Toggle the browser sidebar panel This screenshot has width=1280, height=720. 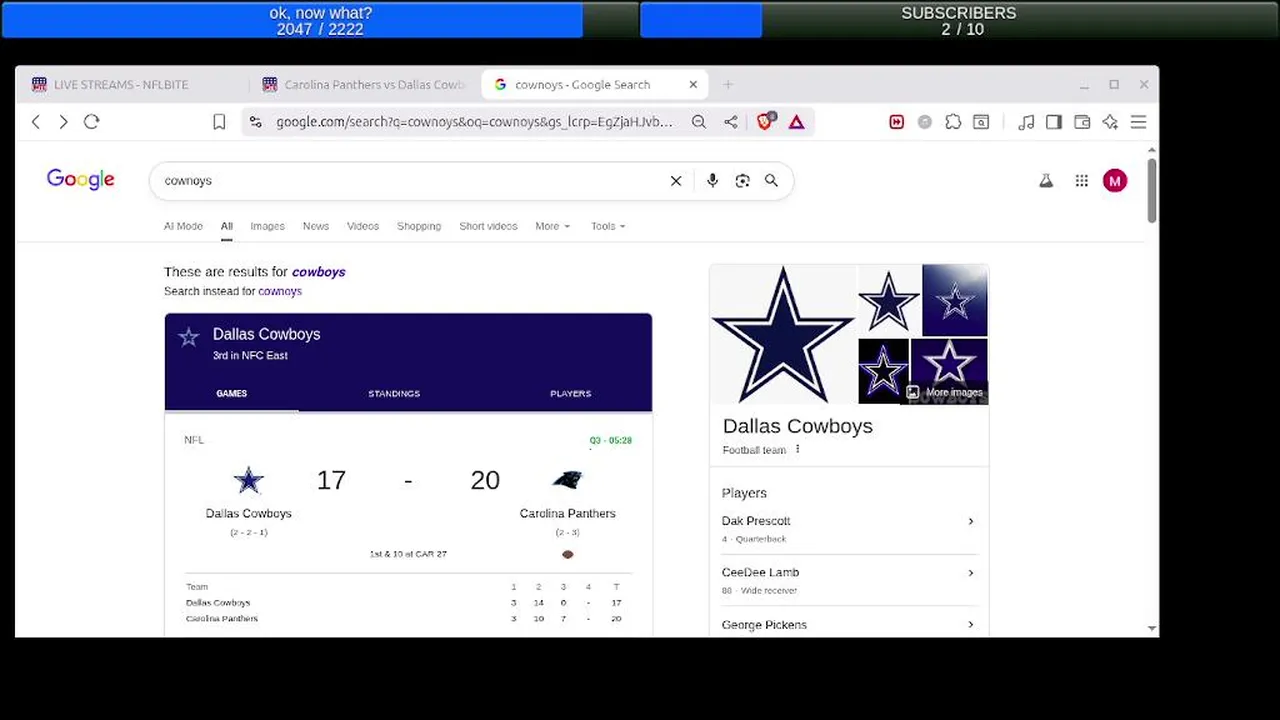click(x=1054, y=122)
